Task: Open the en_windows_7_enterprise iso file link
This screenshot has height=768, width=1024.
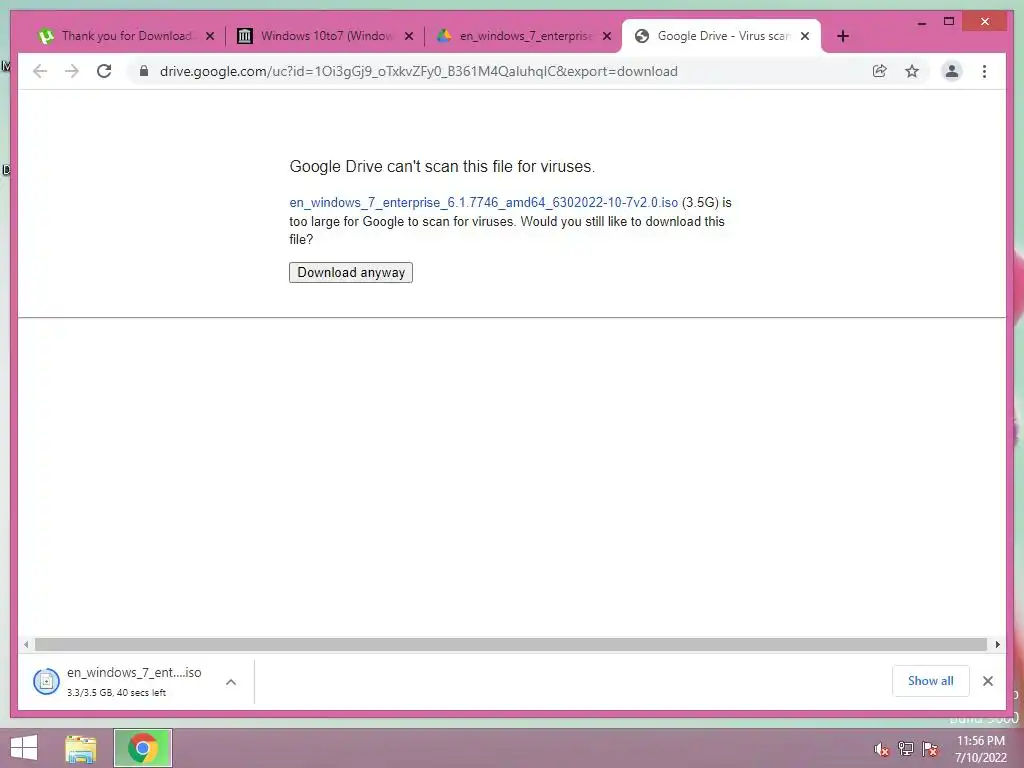Action: (x=483, y=202)
